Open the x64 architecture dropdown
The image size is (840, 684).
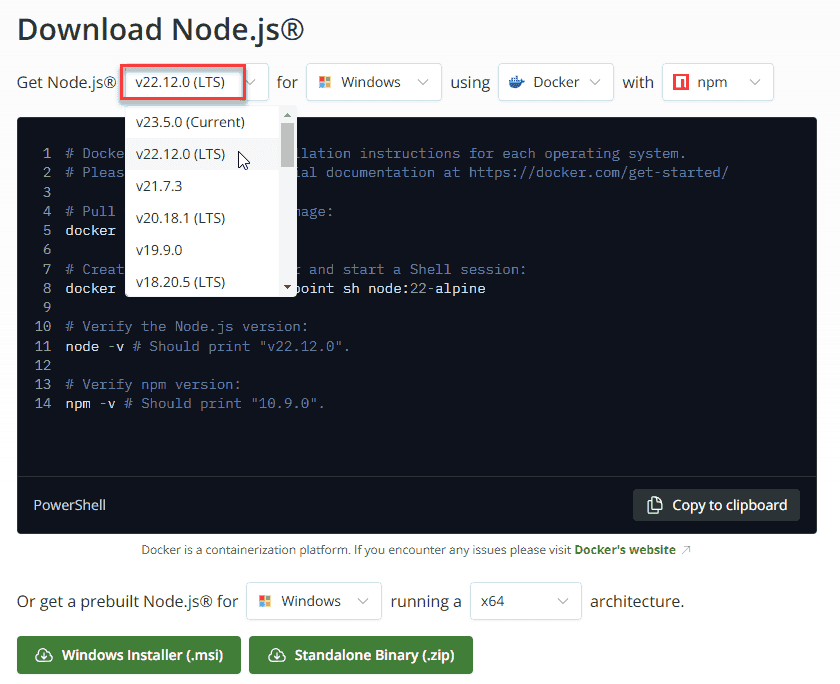[x=526, y=601]
